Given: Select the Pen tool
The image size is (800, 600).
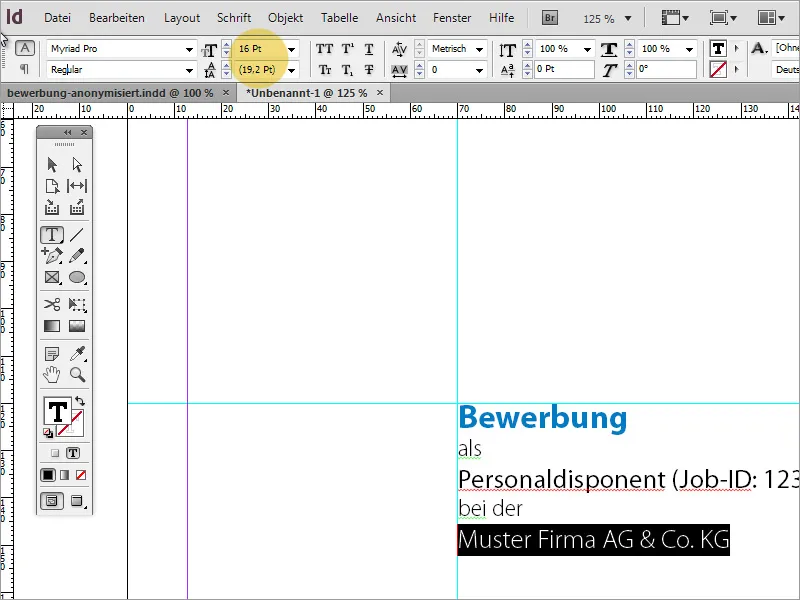Looking at the screenshot, I should [52, 257].
